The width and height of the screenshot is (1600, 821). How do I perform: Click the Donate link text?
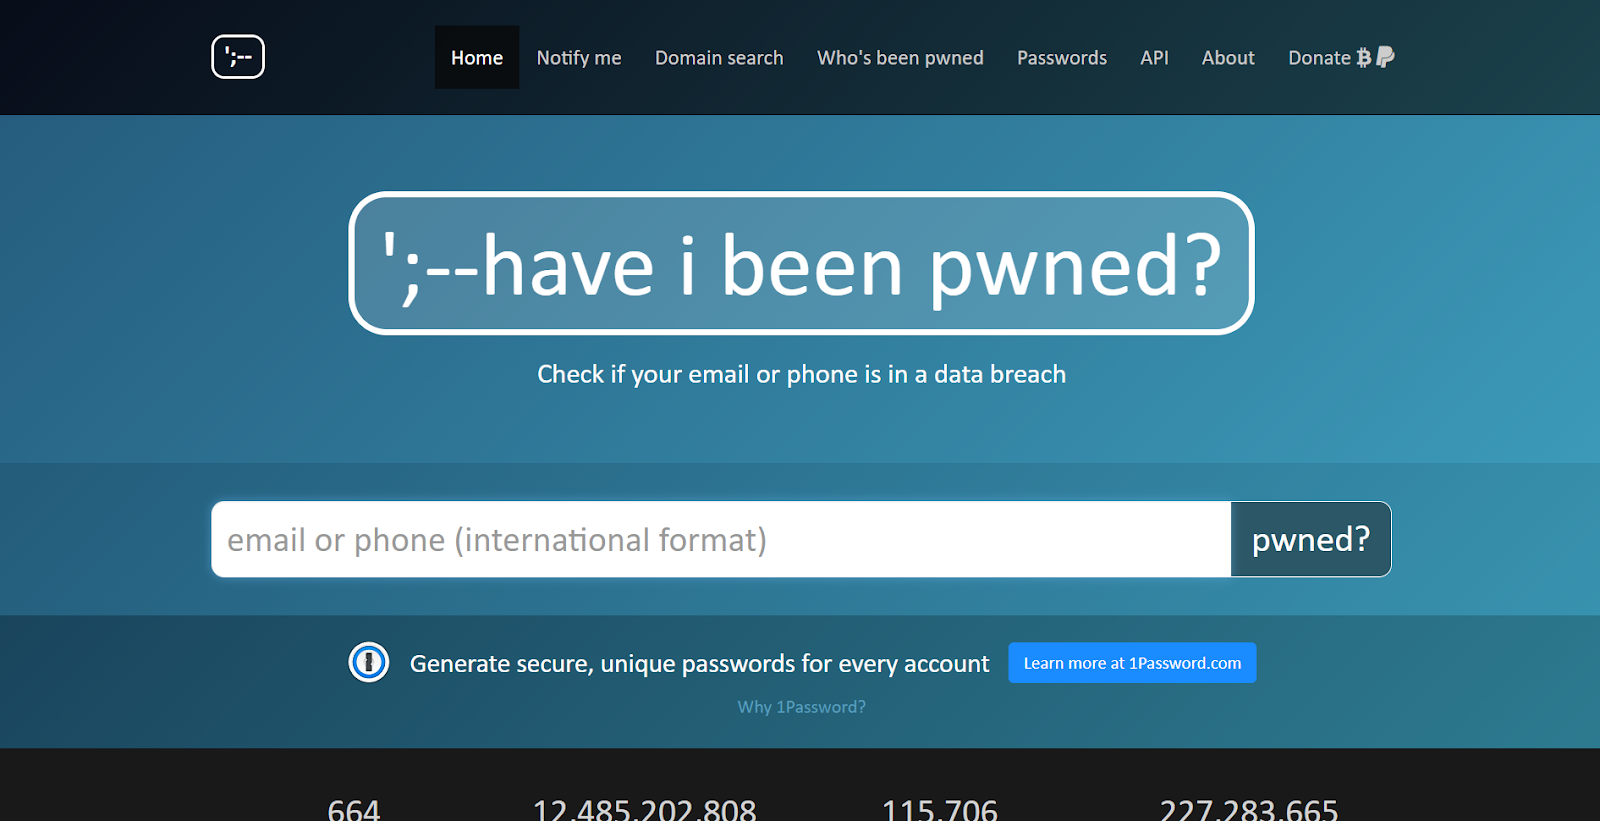click(x=1319, y=58)
